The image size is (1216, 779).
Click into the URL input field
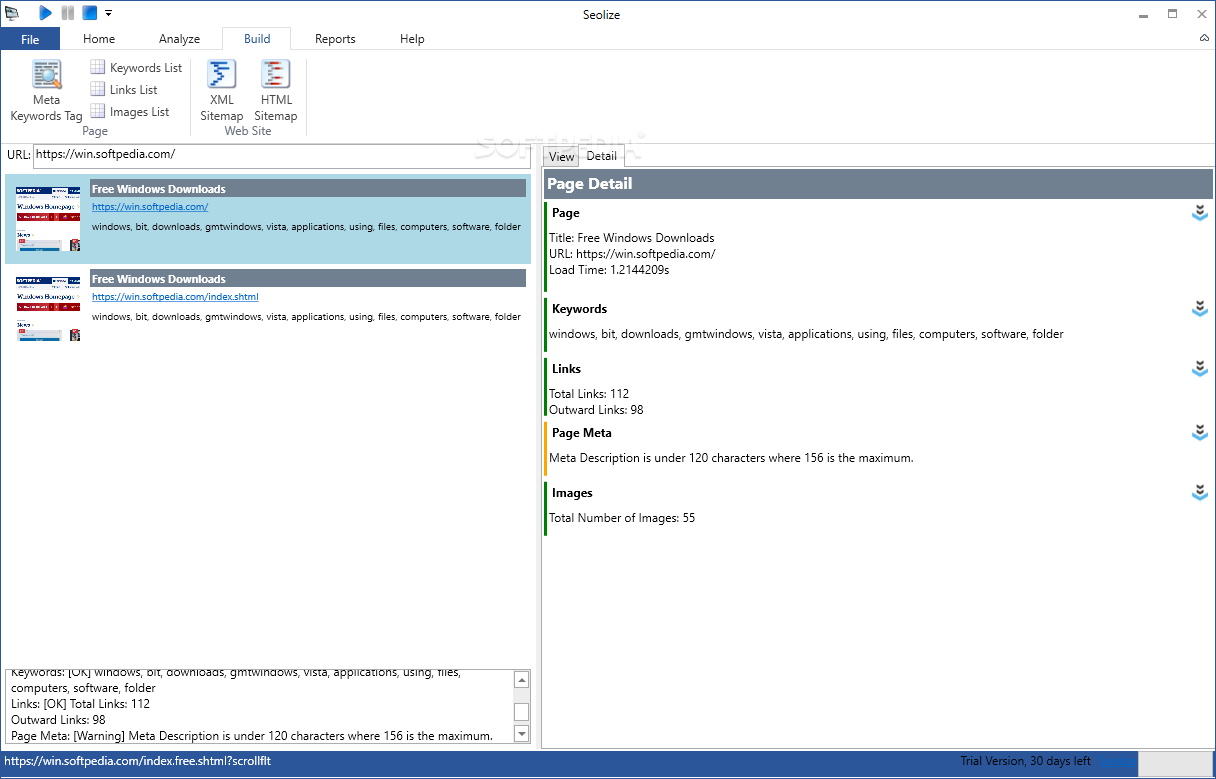(281, 155)
